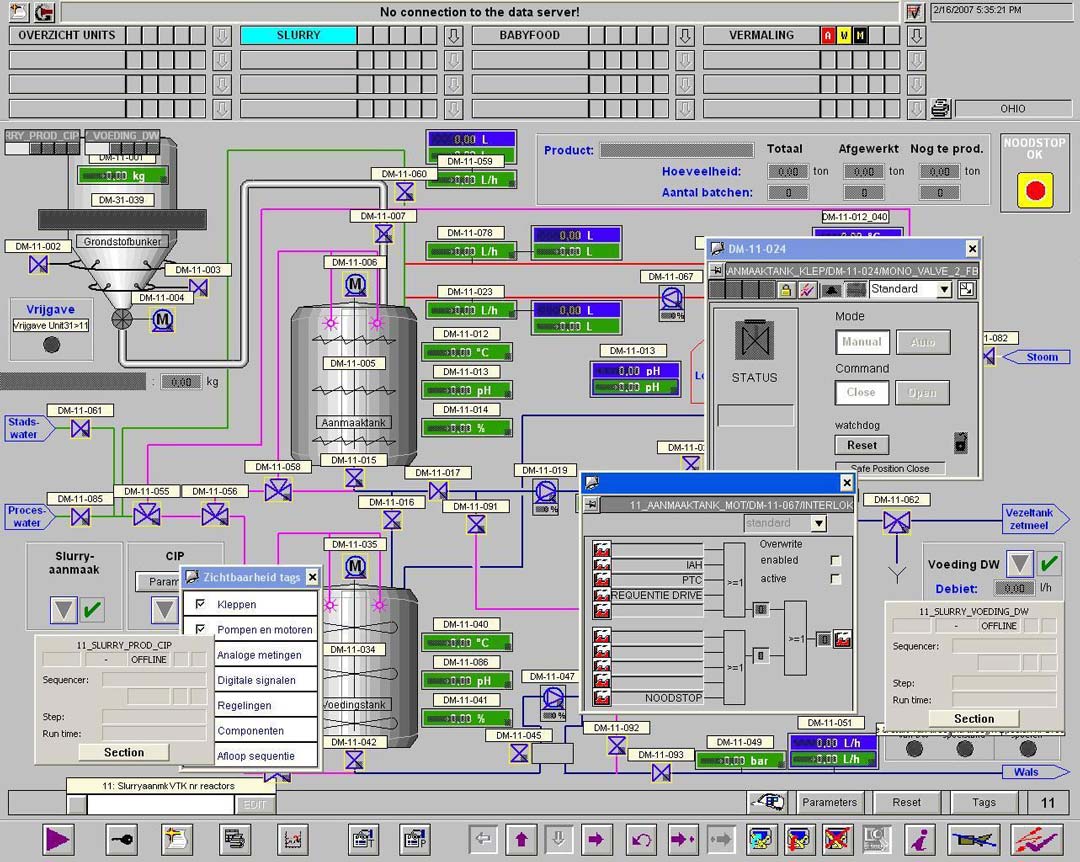This screenshot has width=1080, height=862.
Task: Click the red NOODSTOP emergency stop button
Action: pos(1035,190)
